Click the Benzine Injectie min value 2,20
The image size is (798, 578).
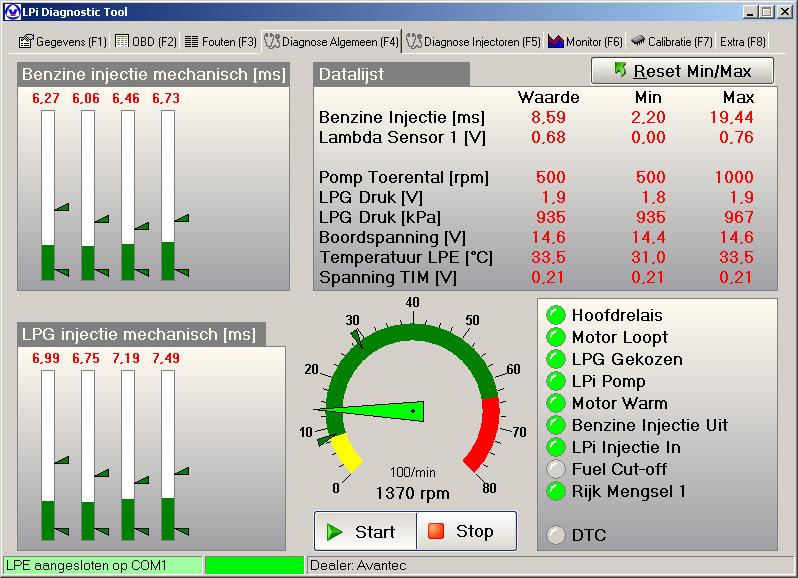(x=648, y=117)
